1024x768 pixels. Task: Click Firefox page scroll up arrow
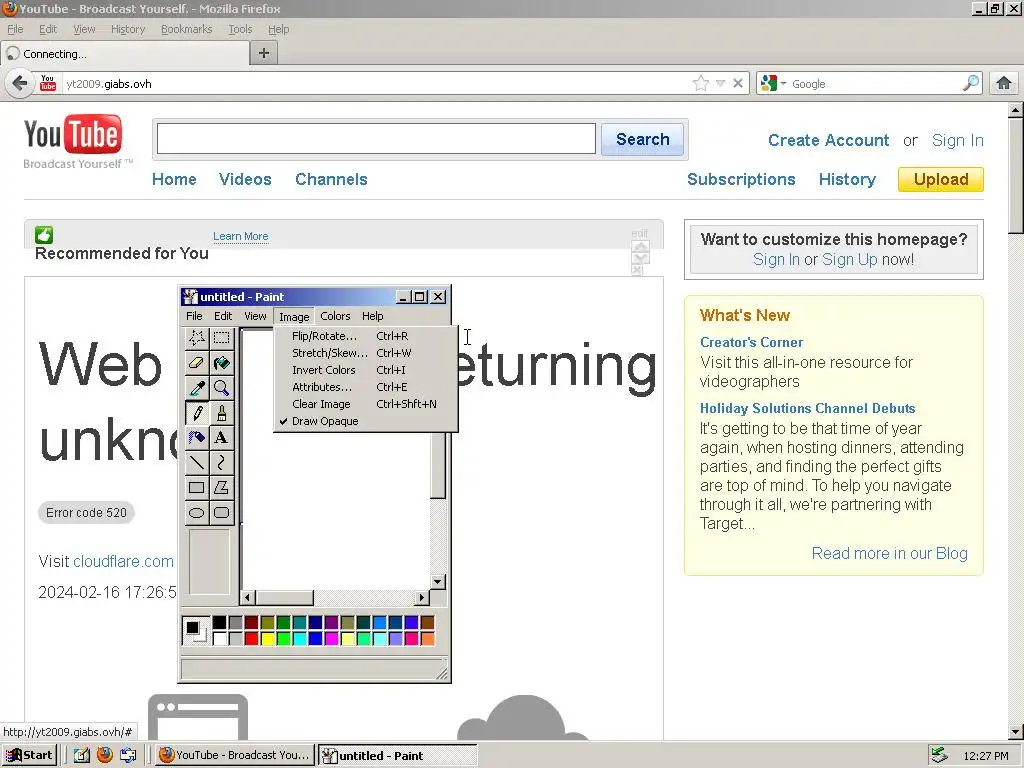point(1016,110)
